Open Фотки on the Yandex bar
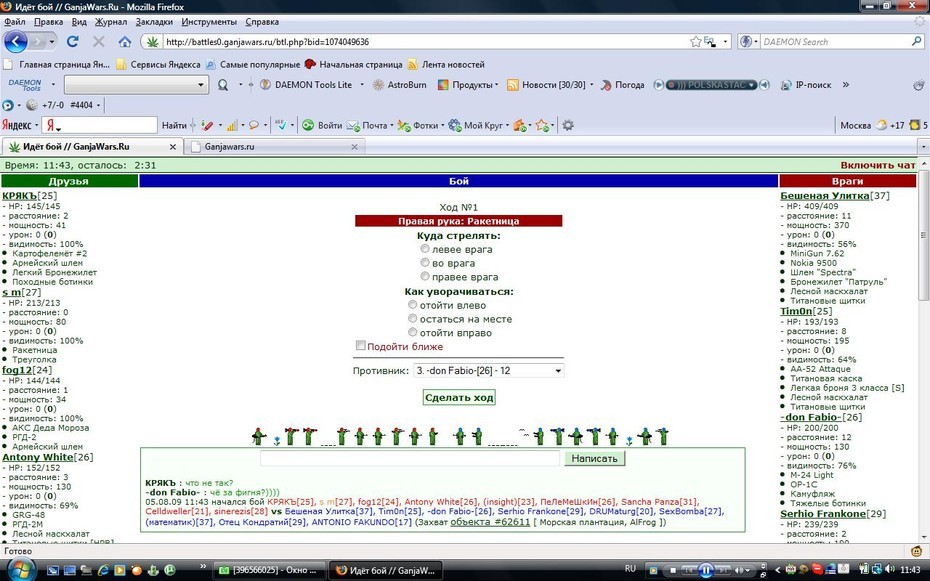The image size is (930, 581). [419, 125]
